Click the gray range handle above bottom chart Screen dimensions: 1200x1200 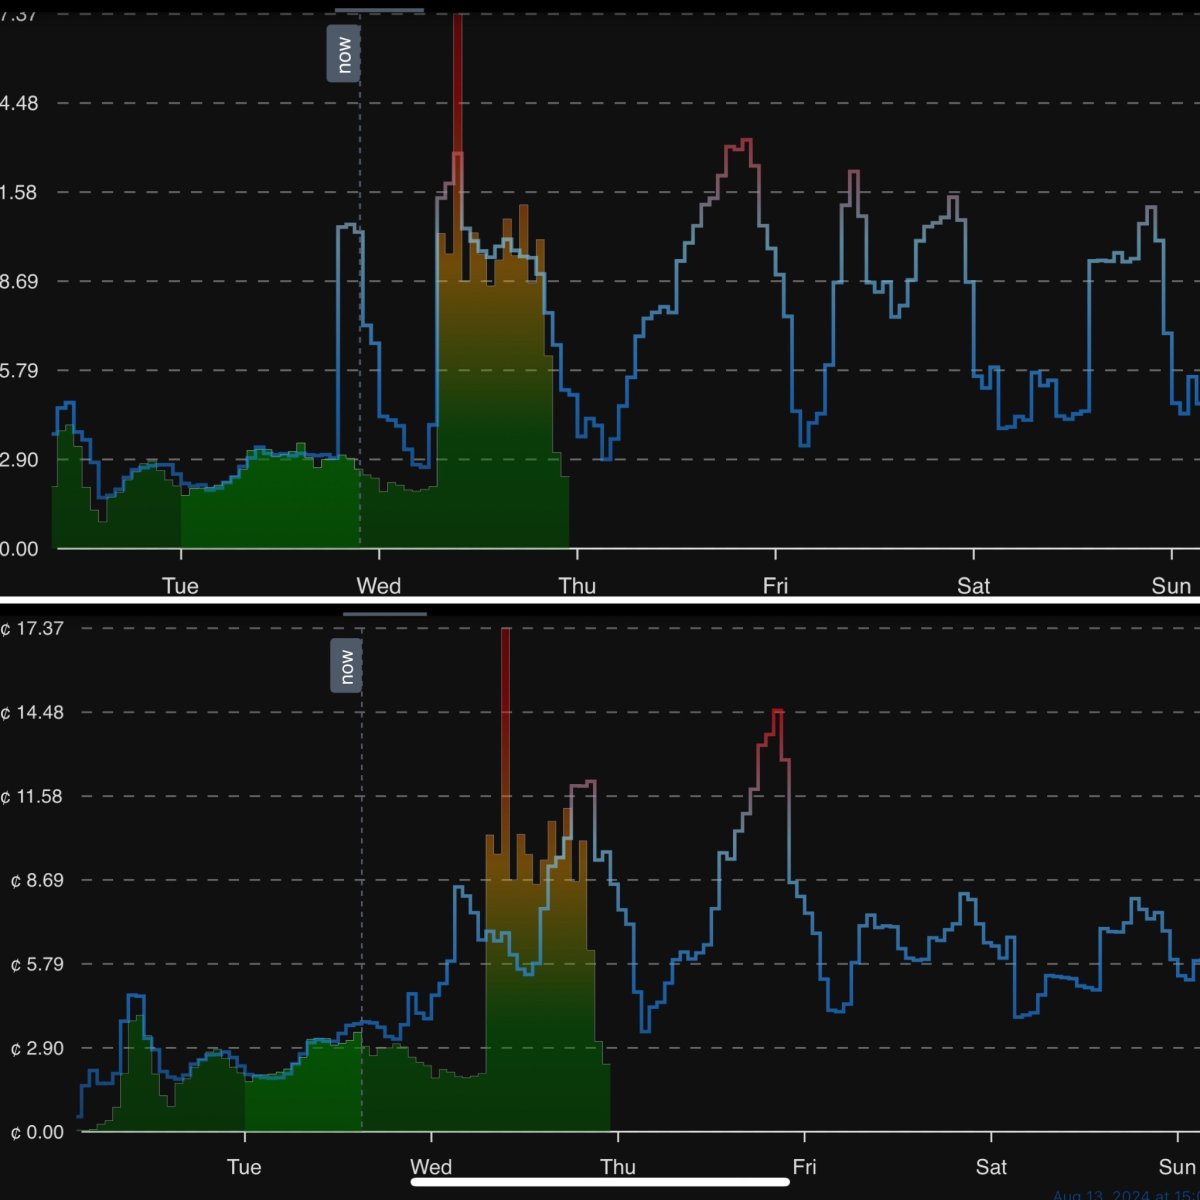tap(385, 614)
